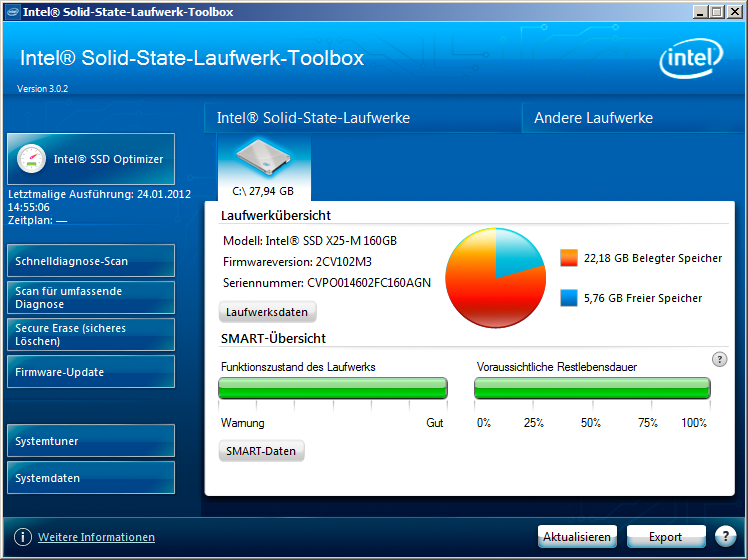
Task: Open Laufwerksdaten drive details
Action: tap(267, 312)
